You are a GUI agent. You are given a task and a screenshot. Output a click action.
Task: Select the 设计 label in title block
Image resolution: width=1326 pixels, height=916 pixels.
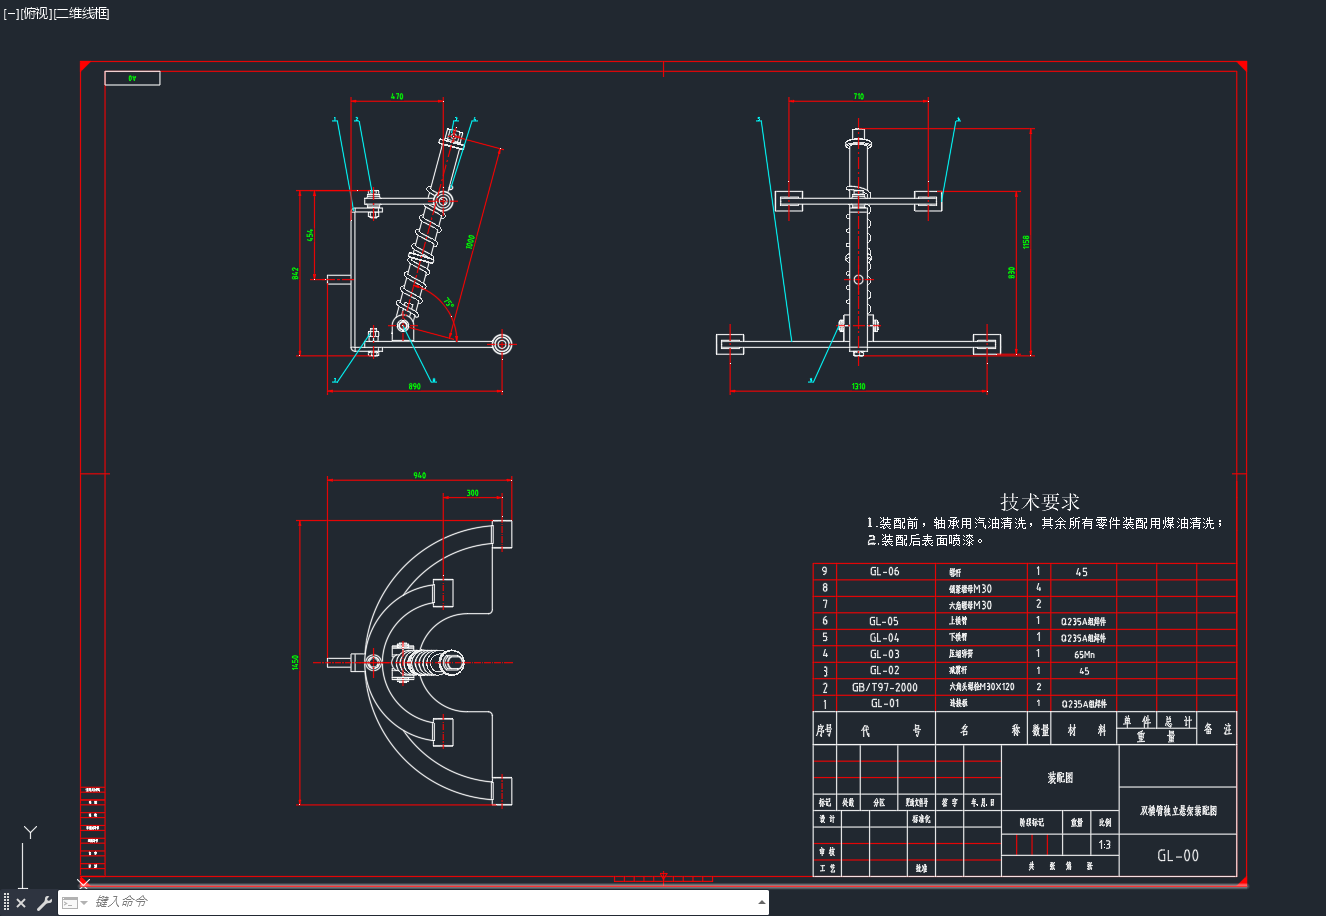click(x=827, y=819)
